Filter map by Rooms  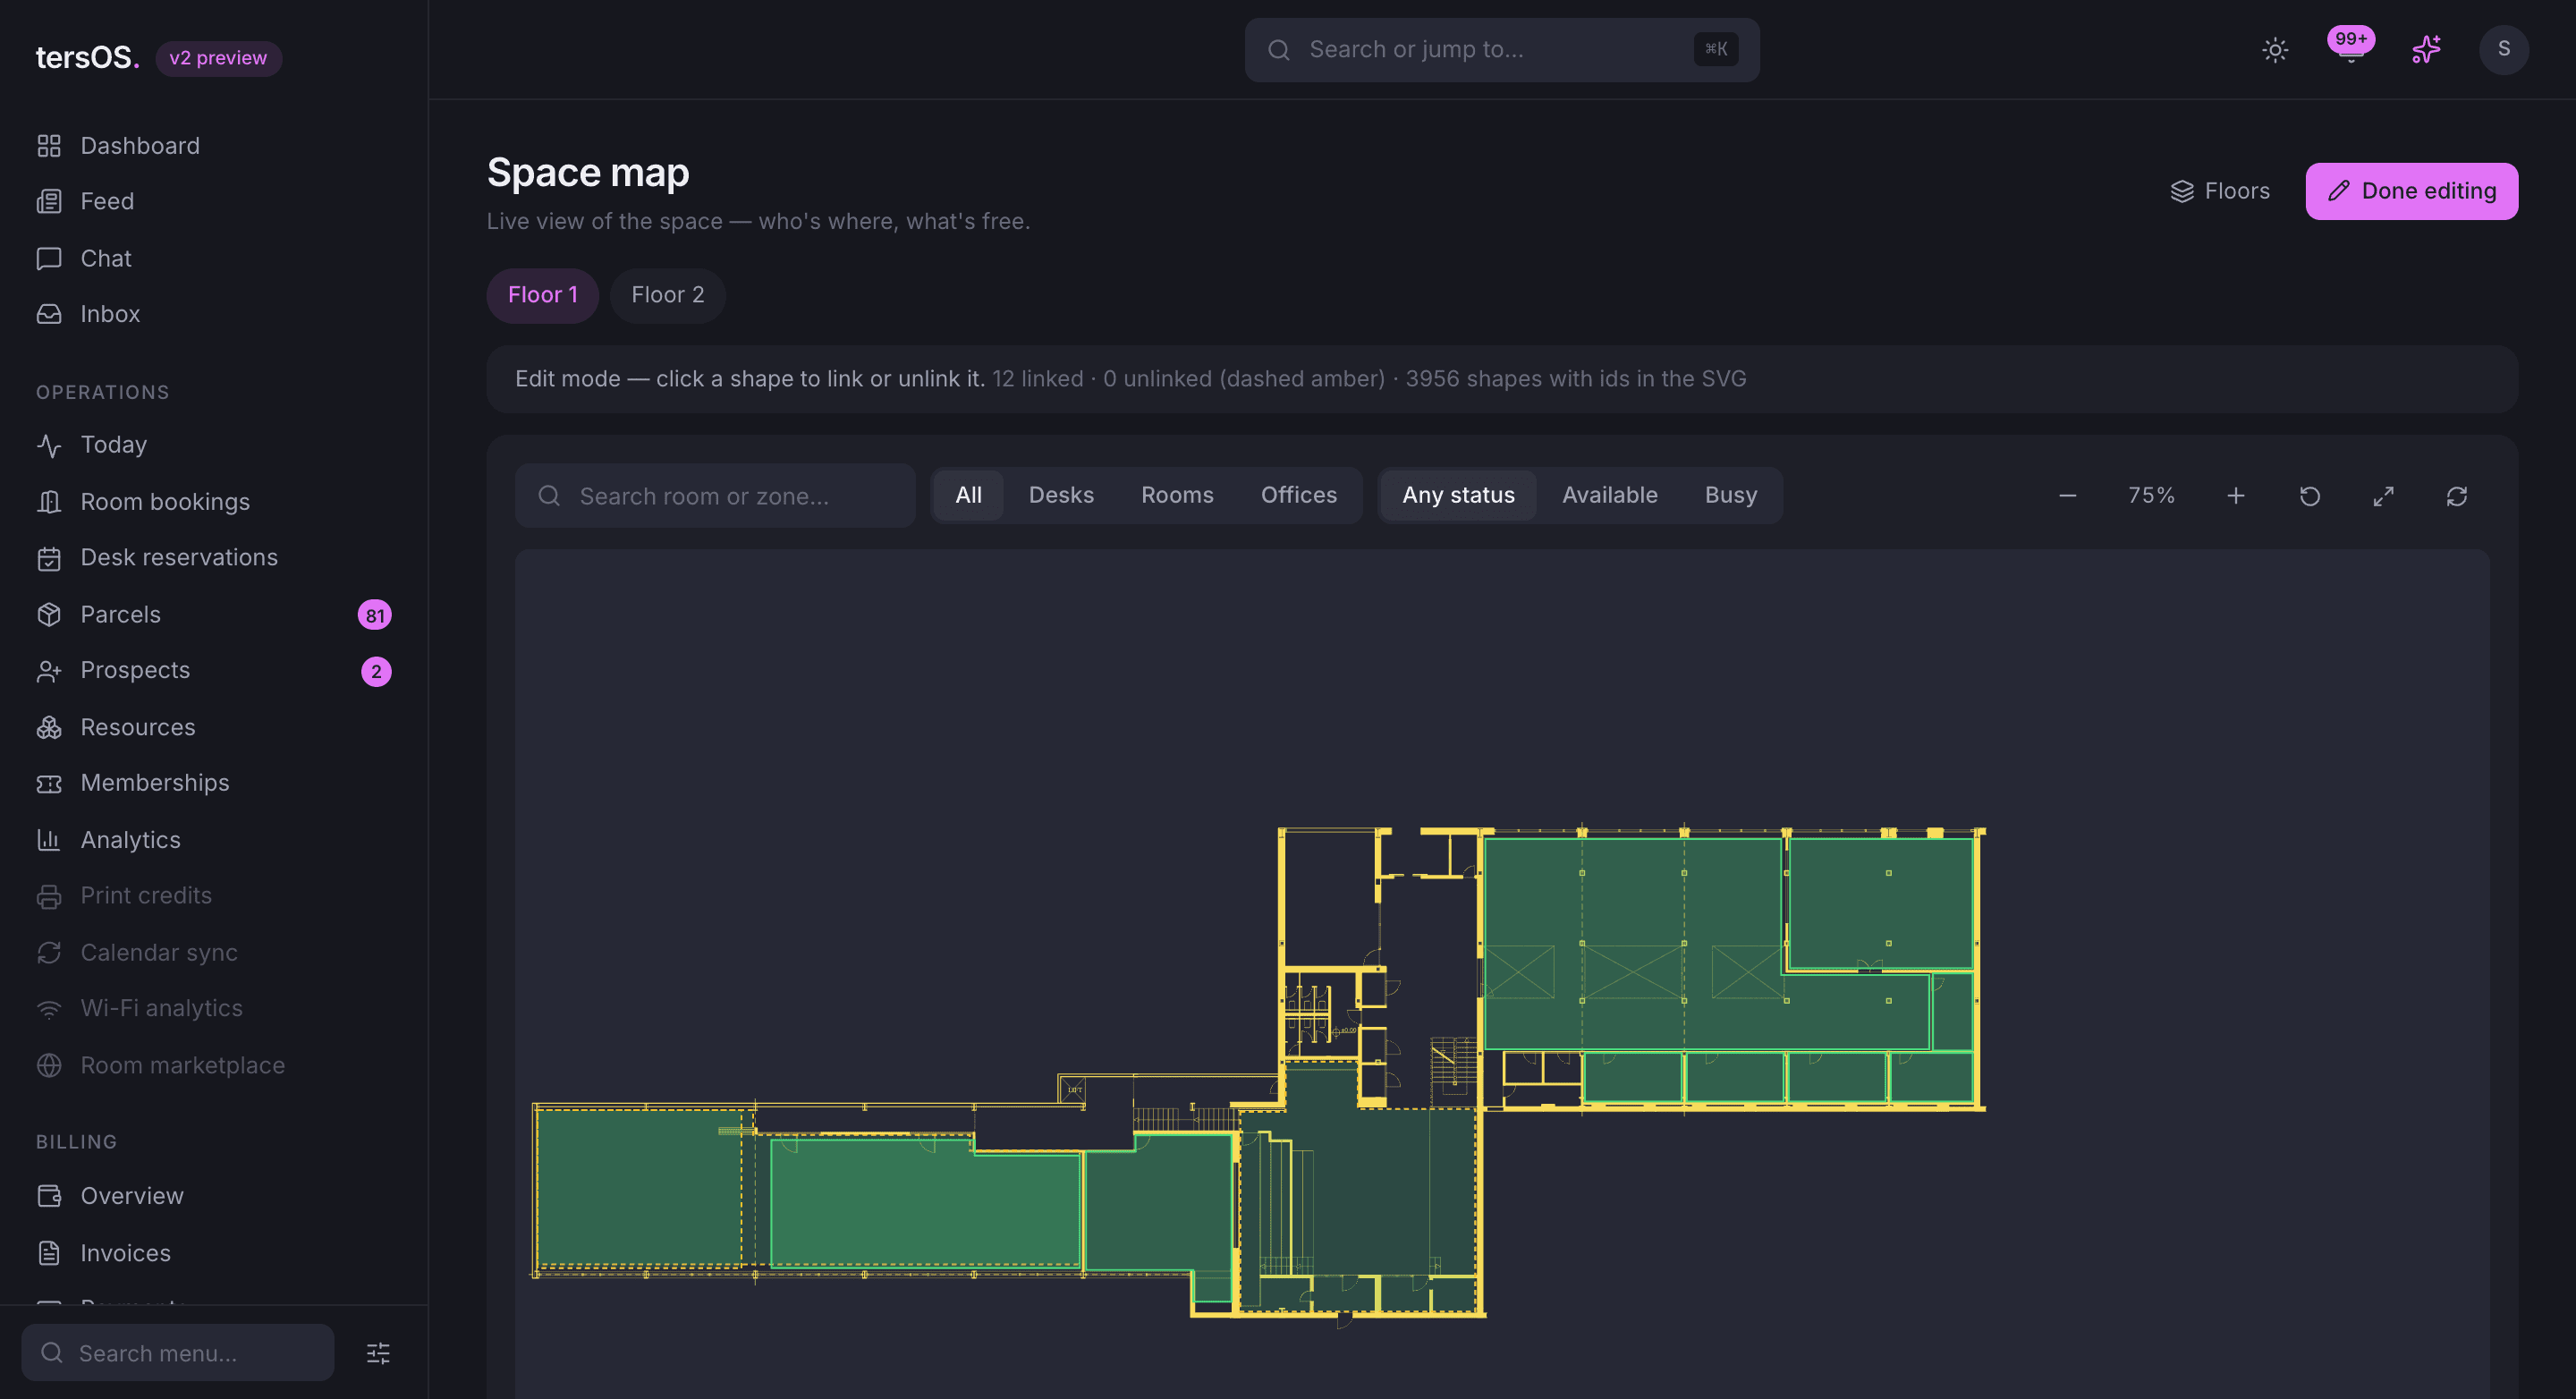tap(1177, 496)
